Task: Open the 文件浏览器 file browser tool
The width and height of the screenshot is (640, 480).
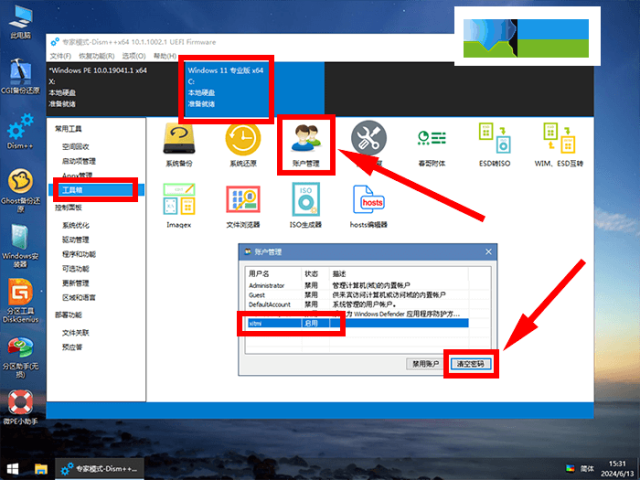Action: (x=243, y=206)
